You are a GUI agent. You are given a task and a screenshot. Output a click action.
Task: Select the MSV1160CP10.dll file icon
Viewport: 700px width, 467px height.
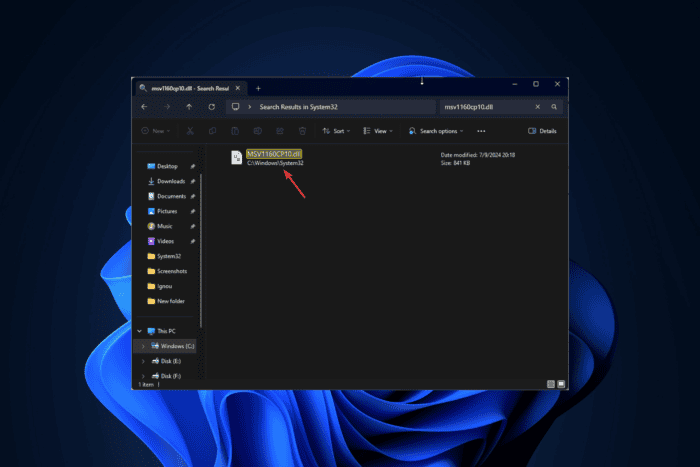point(236,158)
